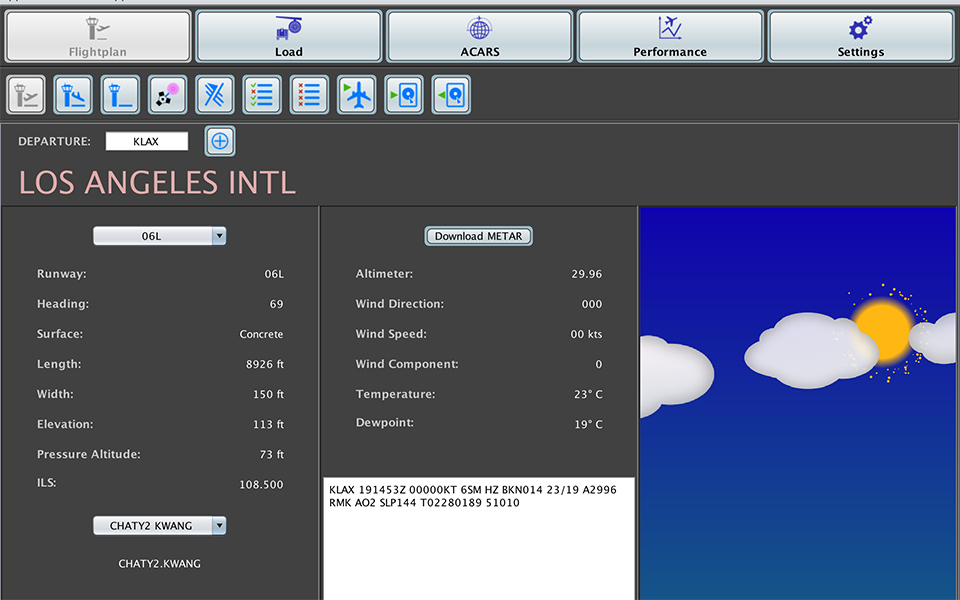Click the runway length value 8926 ft
This screenshot has height=600, width=960.
(264, 364)
